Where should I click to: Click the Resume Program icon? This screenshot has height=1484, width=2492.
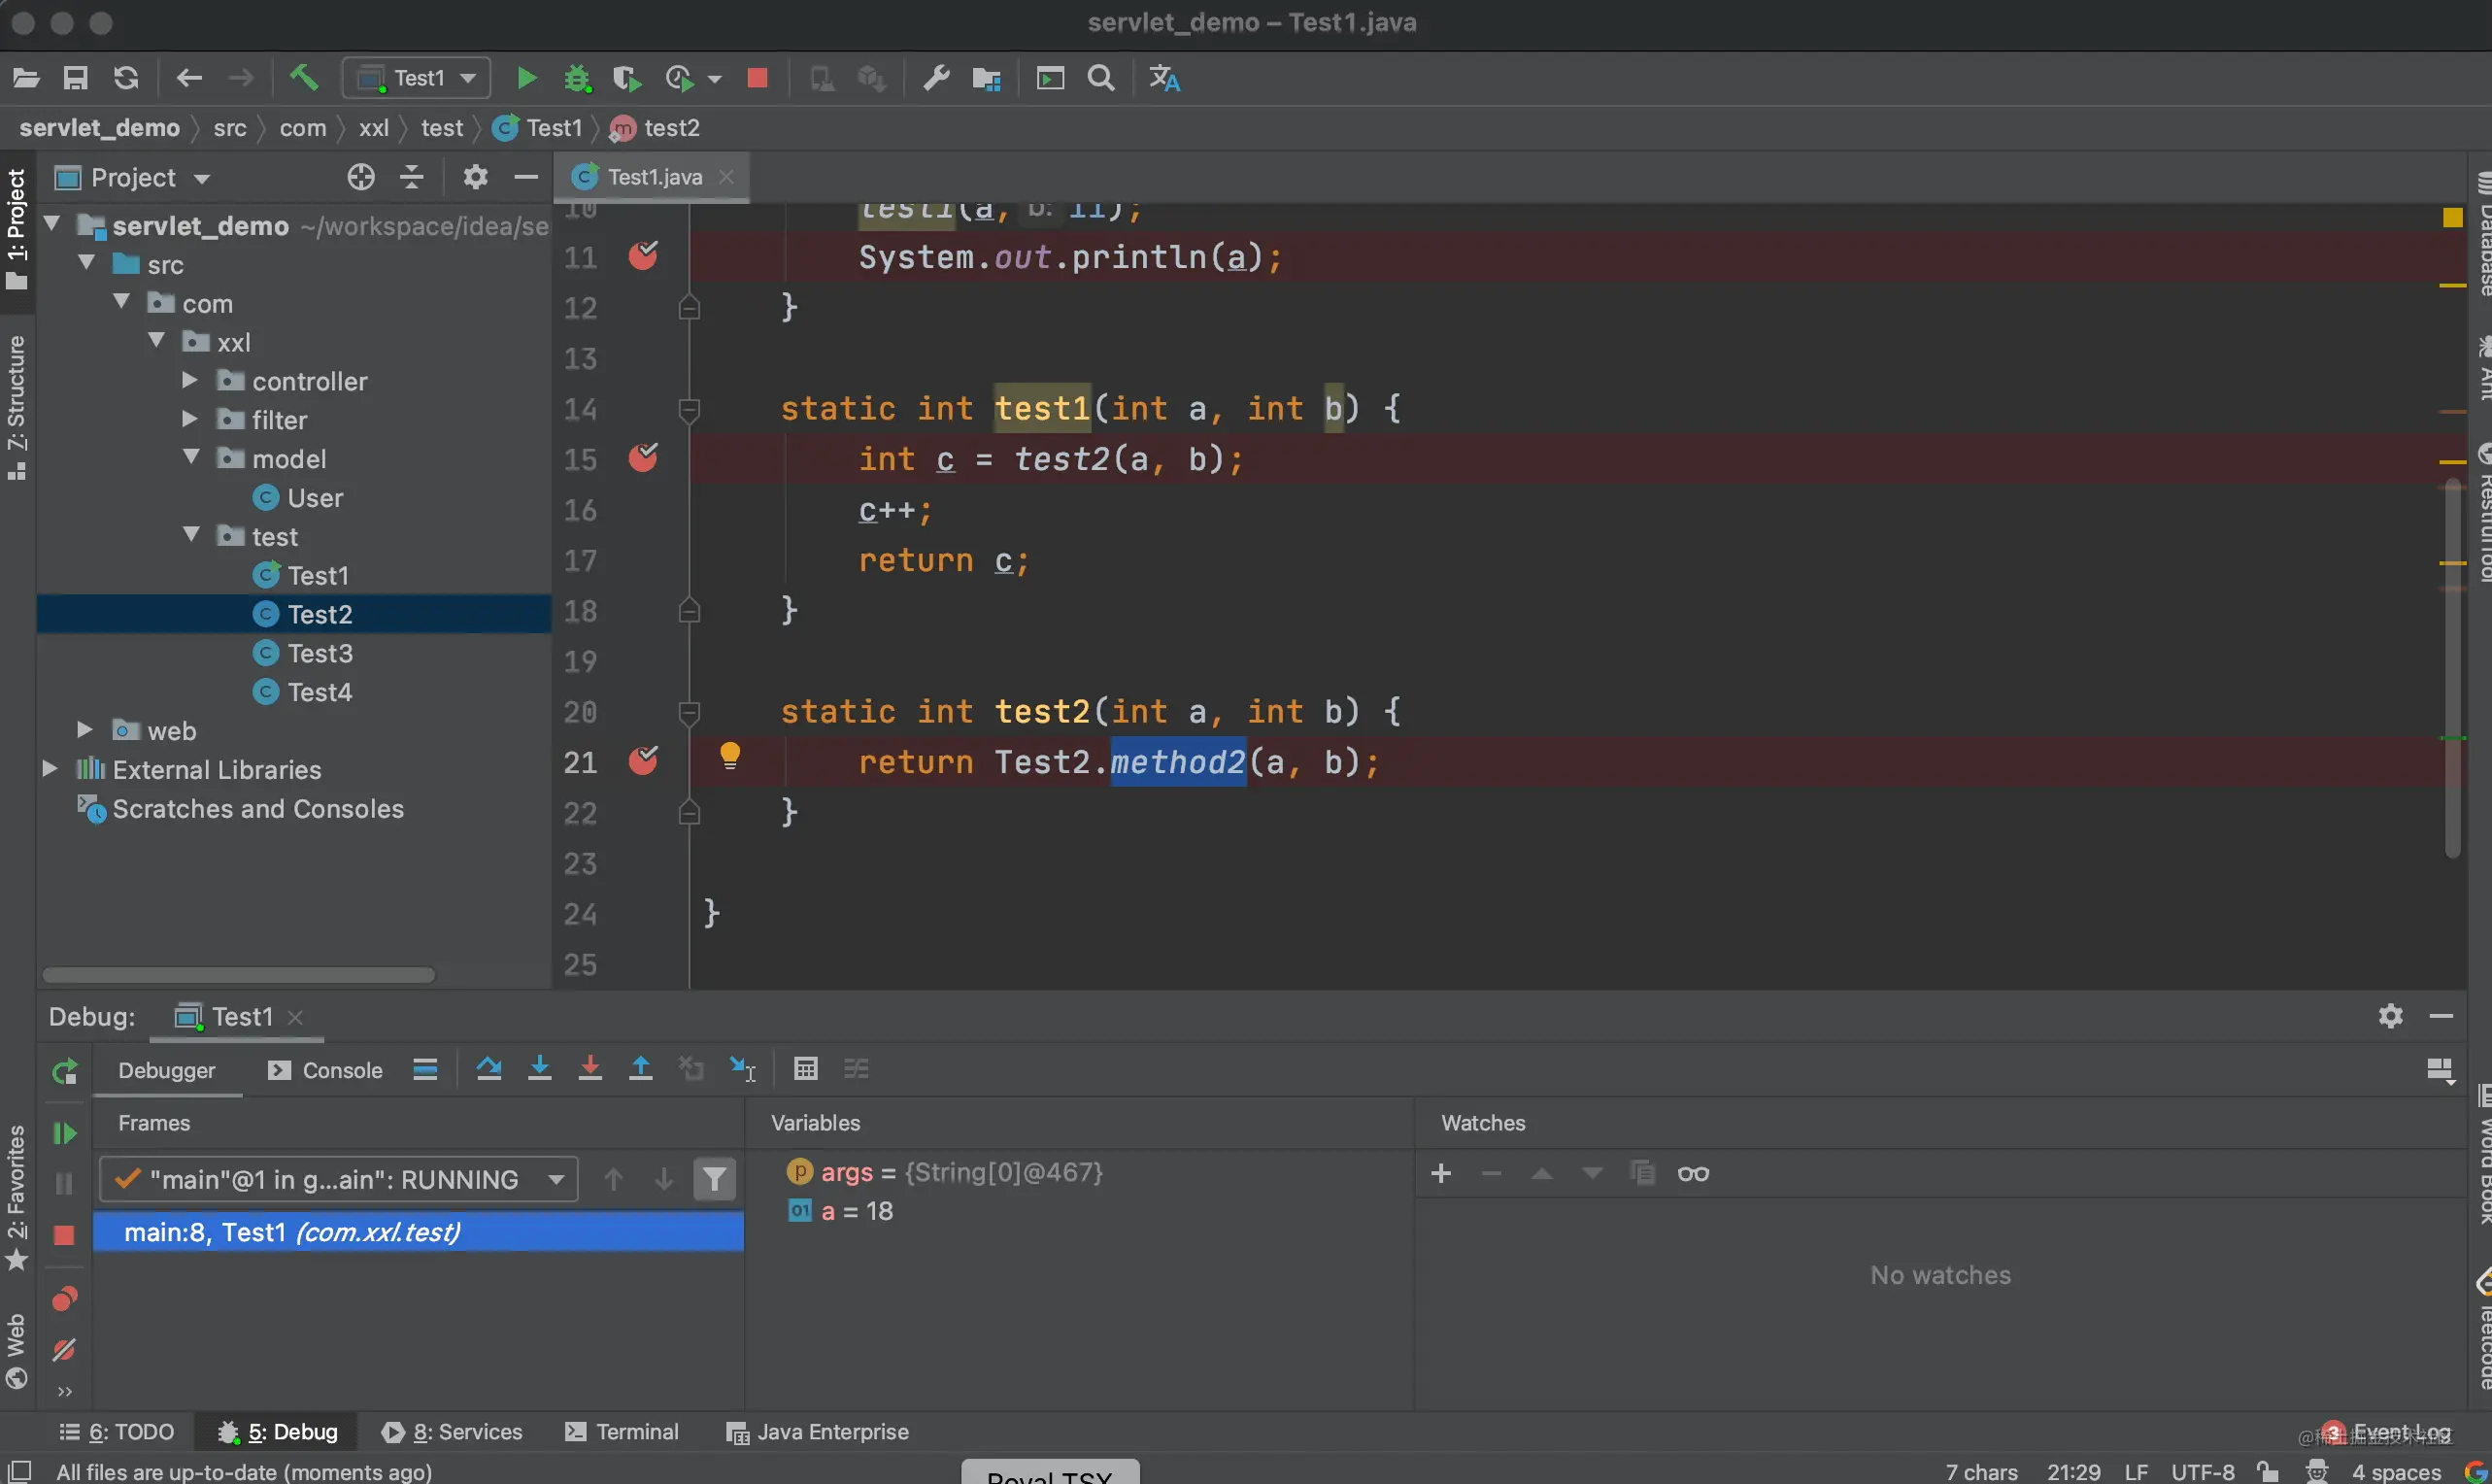point(64,1133)
